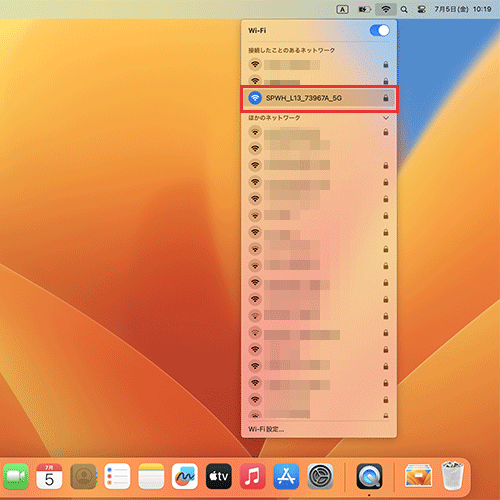500x500 pixels.
Task: Click the lock icon on the SPWH_L13_73967A_5G row
Action: [x=386, y=98]
